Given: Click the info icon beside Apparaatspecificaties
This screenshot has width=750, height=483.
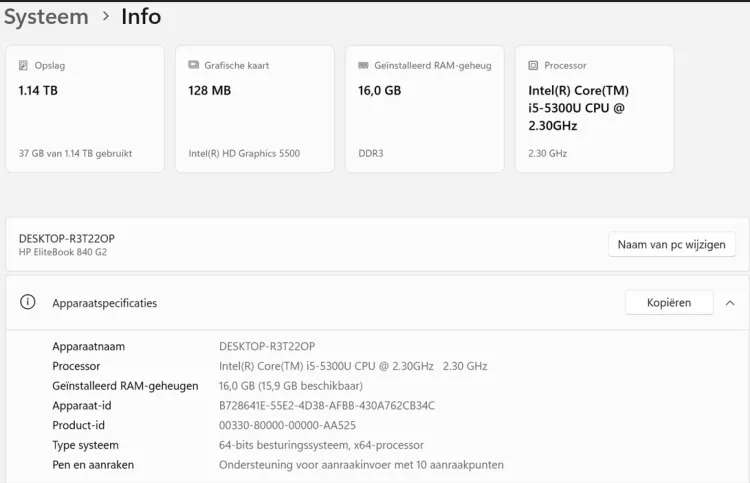Looking at the screenshot, I should pyautogui.click(x=28, y=302).
